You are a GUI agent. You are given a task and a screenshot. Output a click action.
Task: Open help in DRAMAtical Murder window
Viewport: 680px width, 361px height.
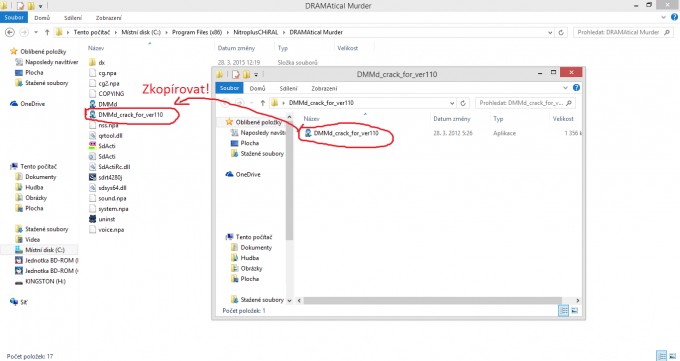coord(674,17)
